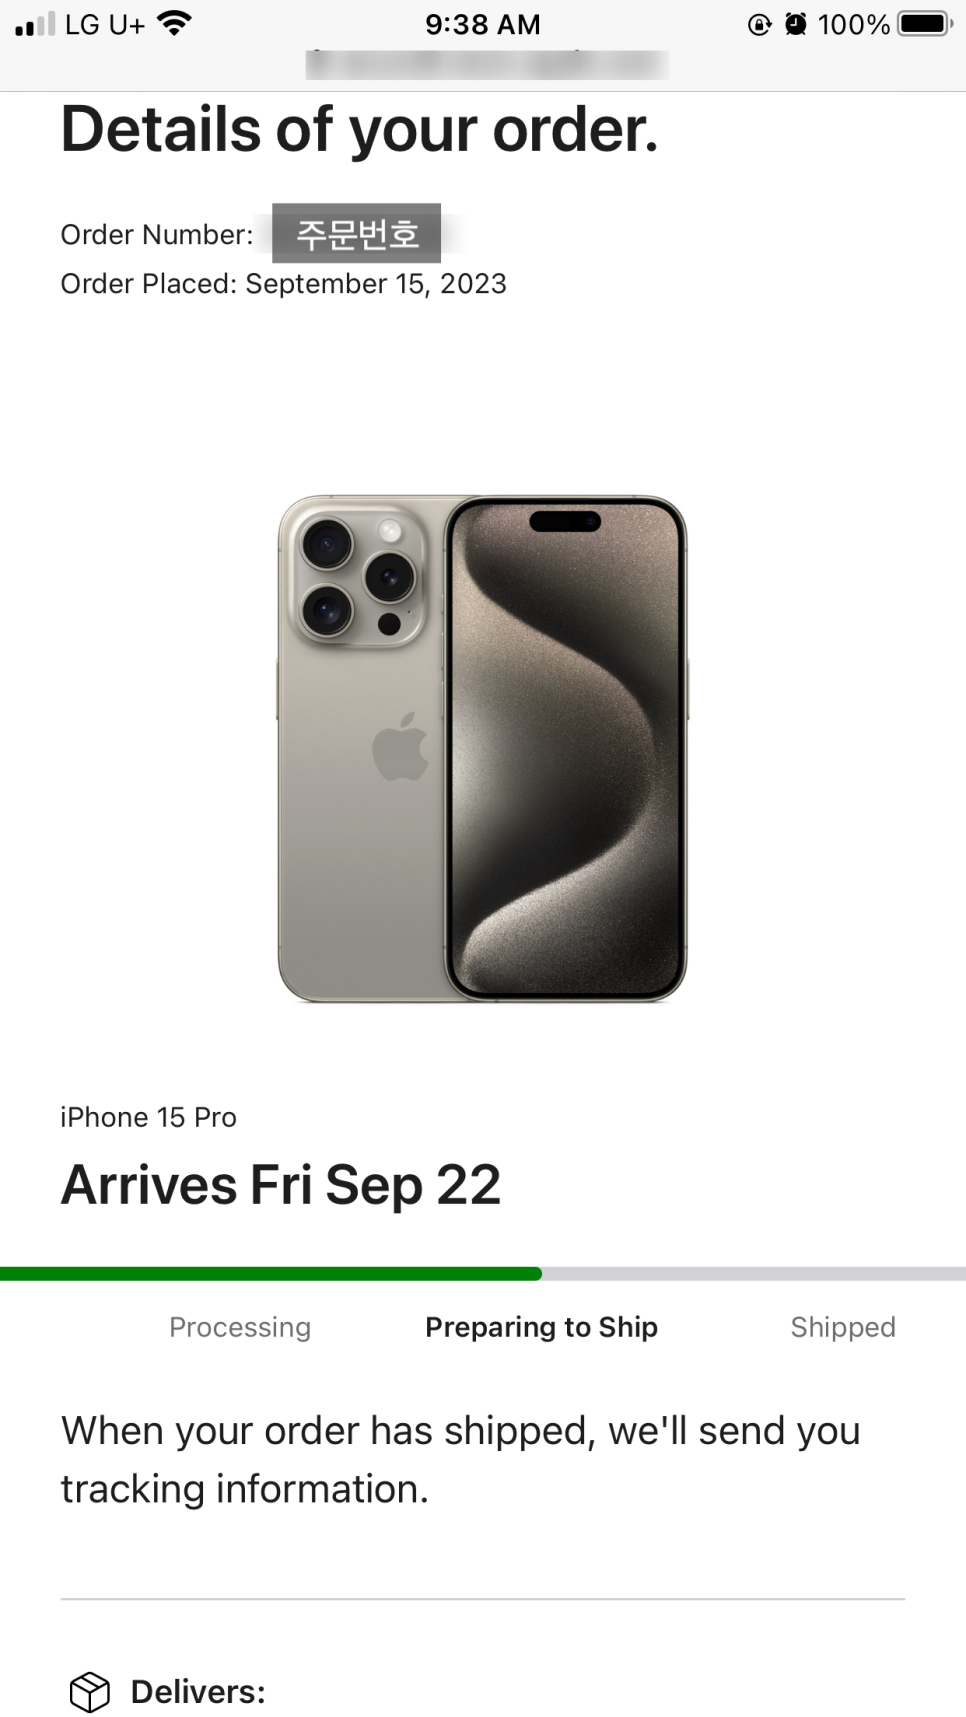Click the green order progress bar
Screen dimensions: 966x1717
coord(271,1274)
